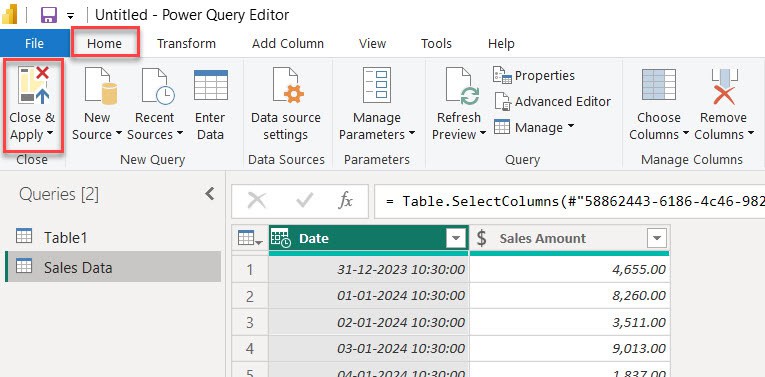Open Data source settings
Viewport: 765px width, 377px height.
click(x=285, y=104)
